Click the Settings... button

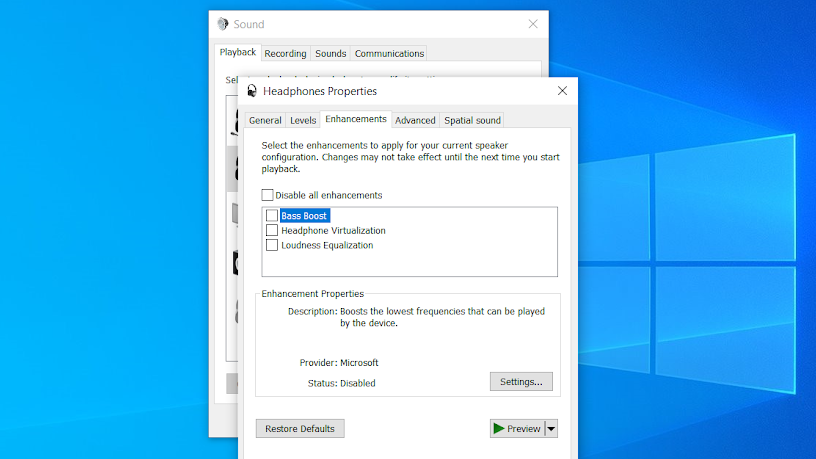(521, 382)
